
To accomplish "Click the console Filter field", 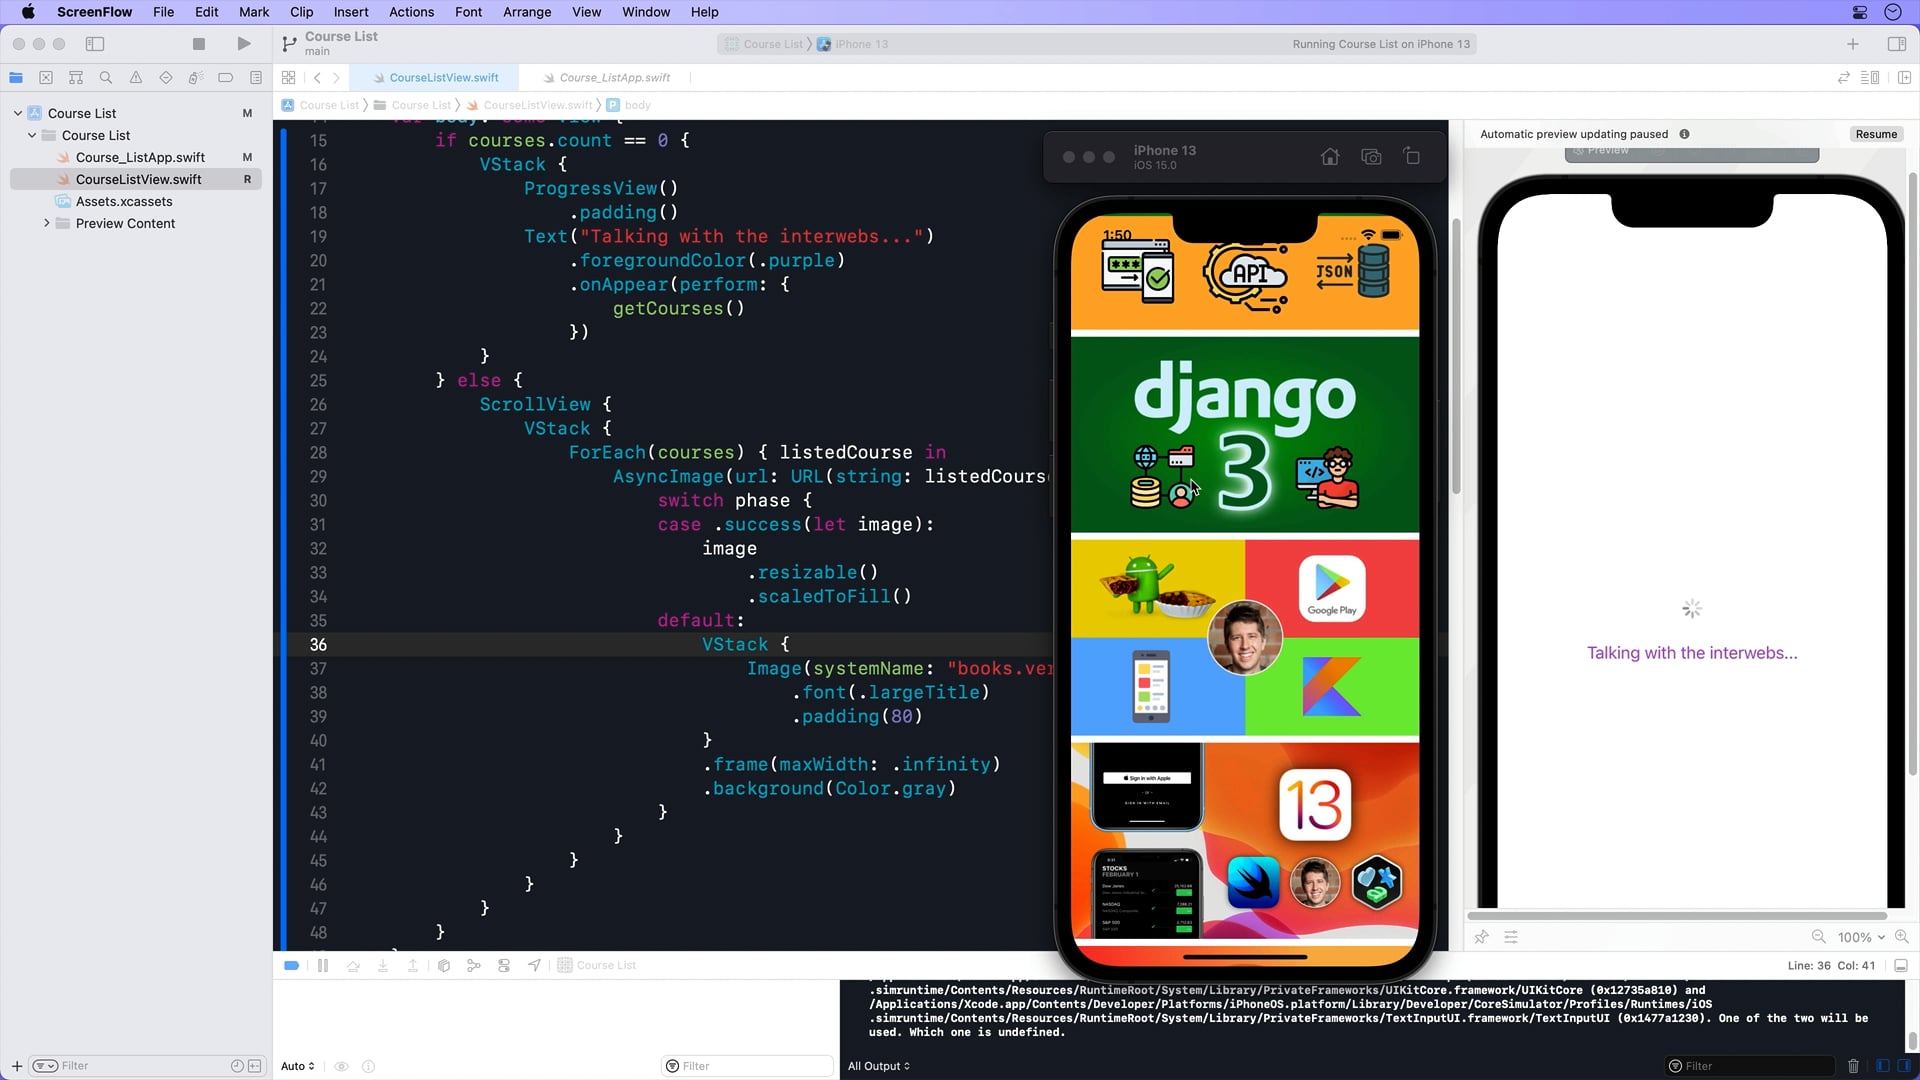I will [x=1749, y=1066].
